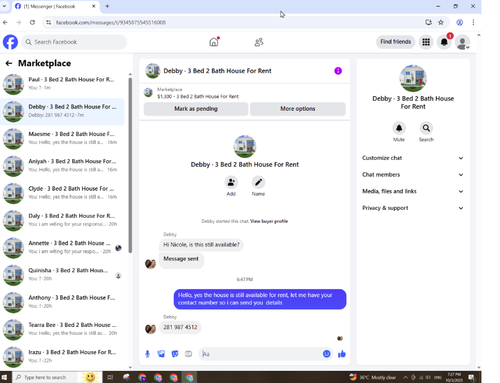Open the account profile menu
The image size is (500, 383).
pyautogui.click(x=463, y=42)
